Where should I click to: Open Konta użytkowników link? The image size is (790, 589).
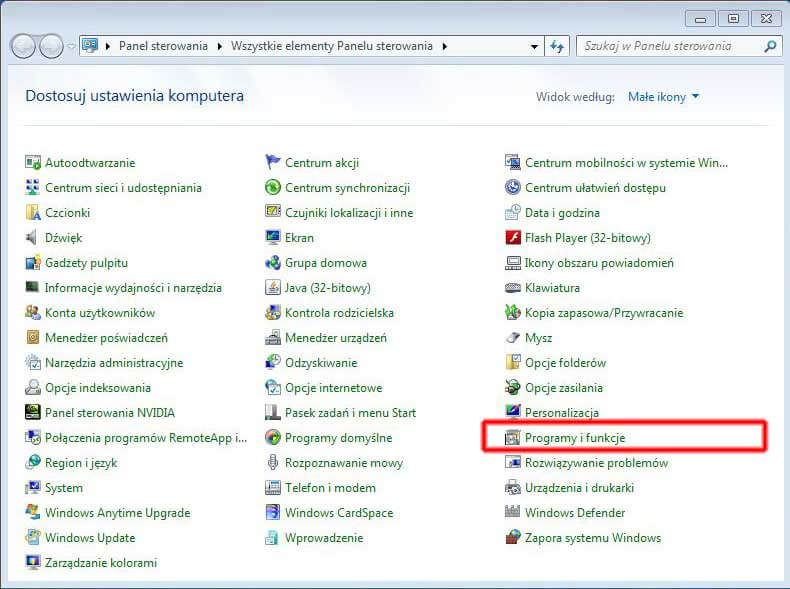(100, 313)
